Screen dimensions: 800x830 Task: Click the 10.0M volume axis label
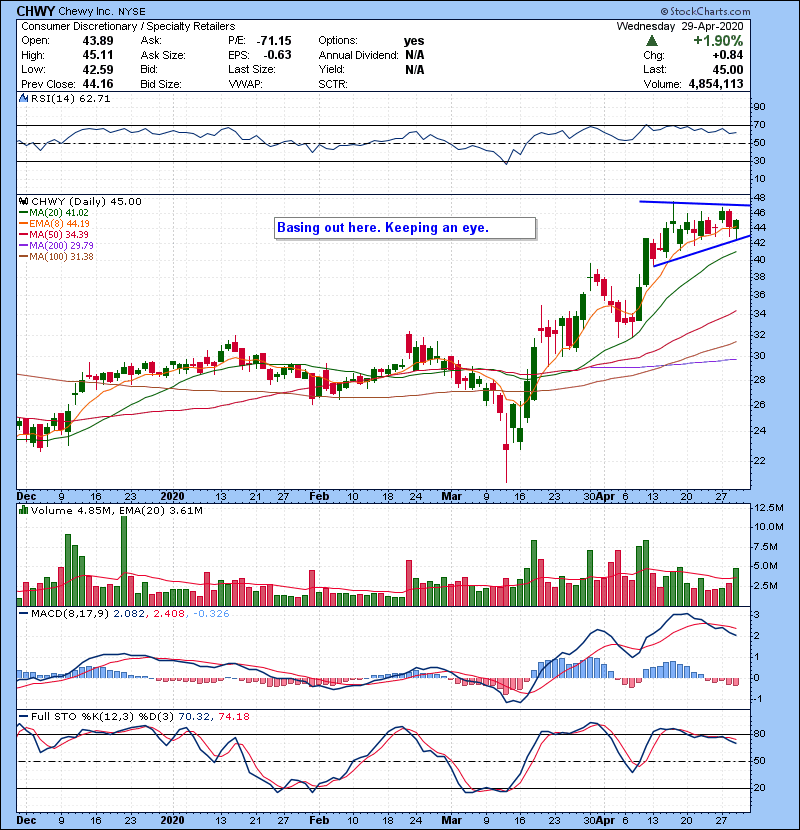pyautogui.click(x=769, y=527)
